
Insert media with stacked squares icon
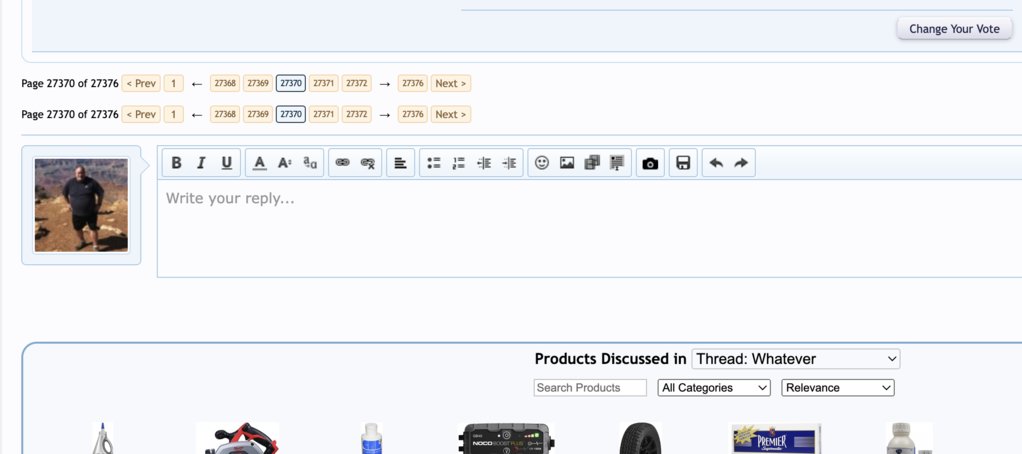click(x=592, y=163)
